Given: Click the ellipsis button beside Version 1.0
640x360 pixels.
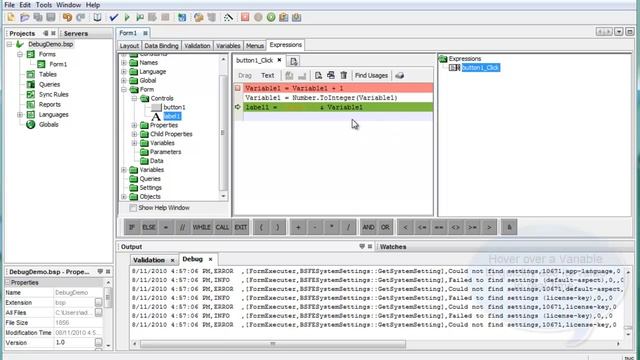Looking at the screenshot, I should pyautogui.click(x=98, y=342).
